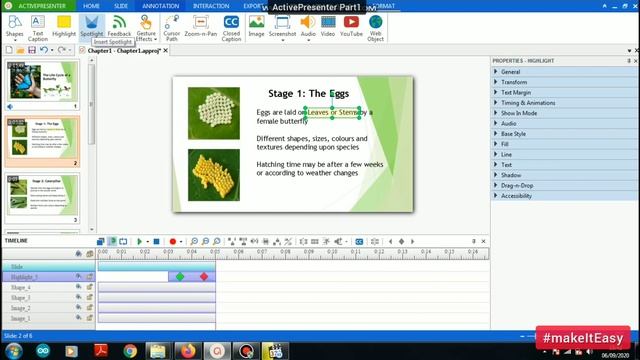Stop timeline playback
Image resolution: width=640 pixels, height=360 pixels.
156,241
